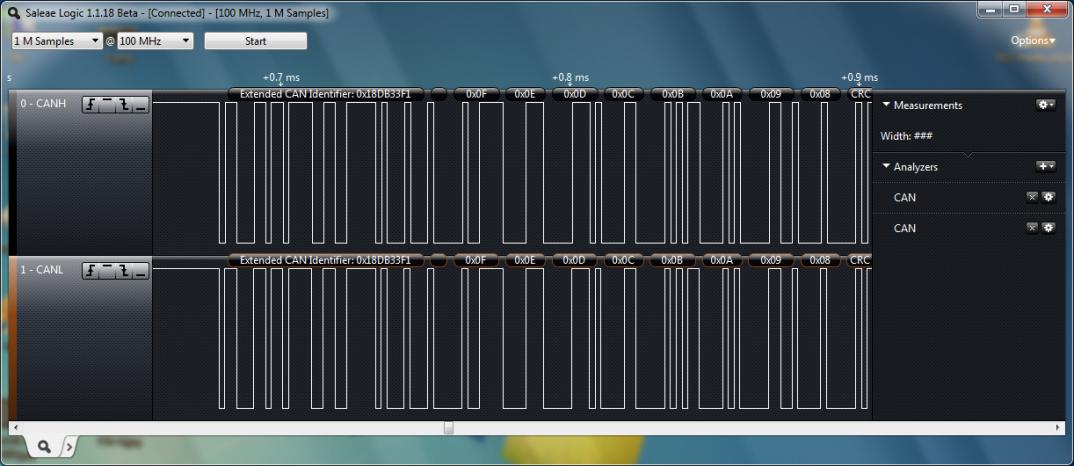Set falling edge trigger on channel 0 CANH
1074x466 pixels.
pyautogui.click(x=123, y=106)
